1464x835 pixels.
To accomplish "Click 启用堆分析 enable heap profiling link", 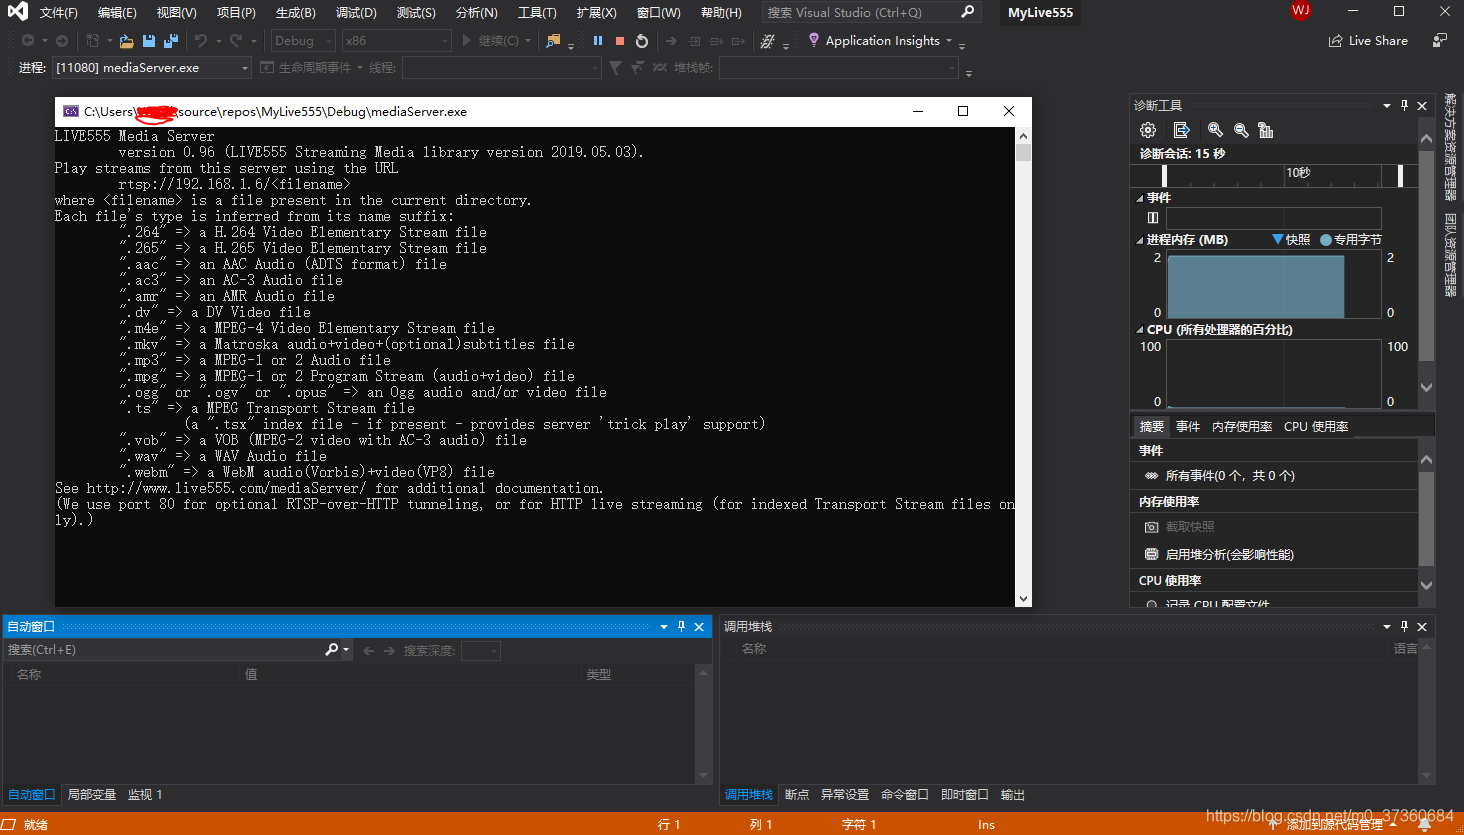I will point(1229,555).
